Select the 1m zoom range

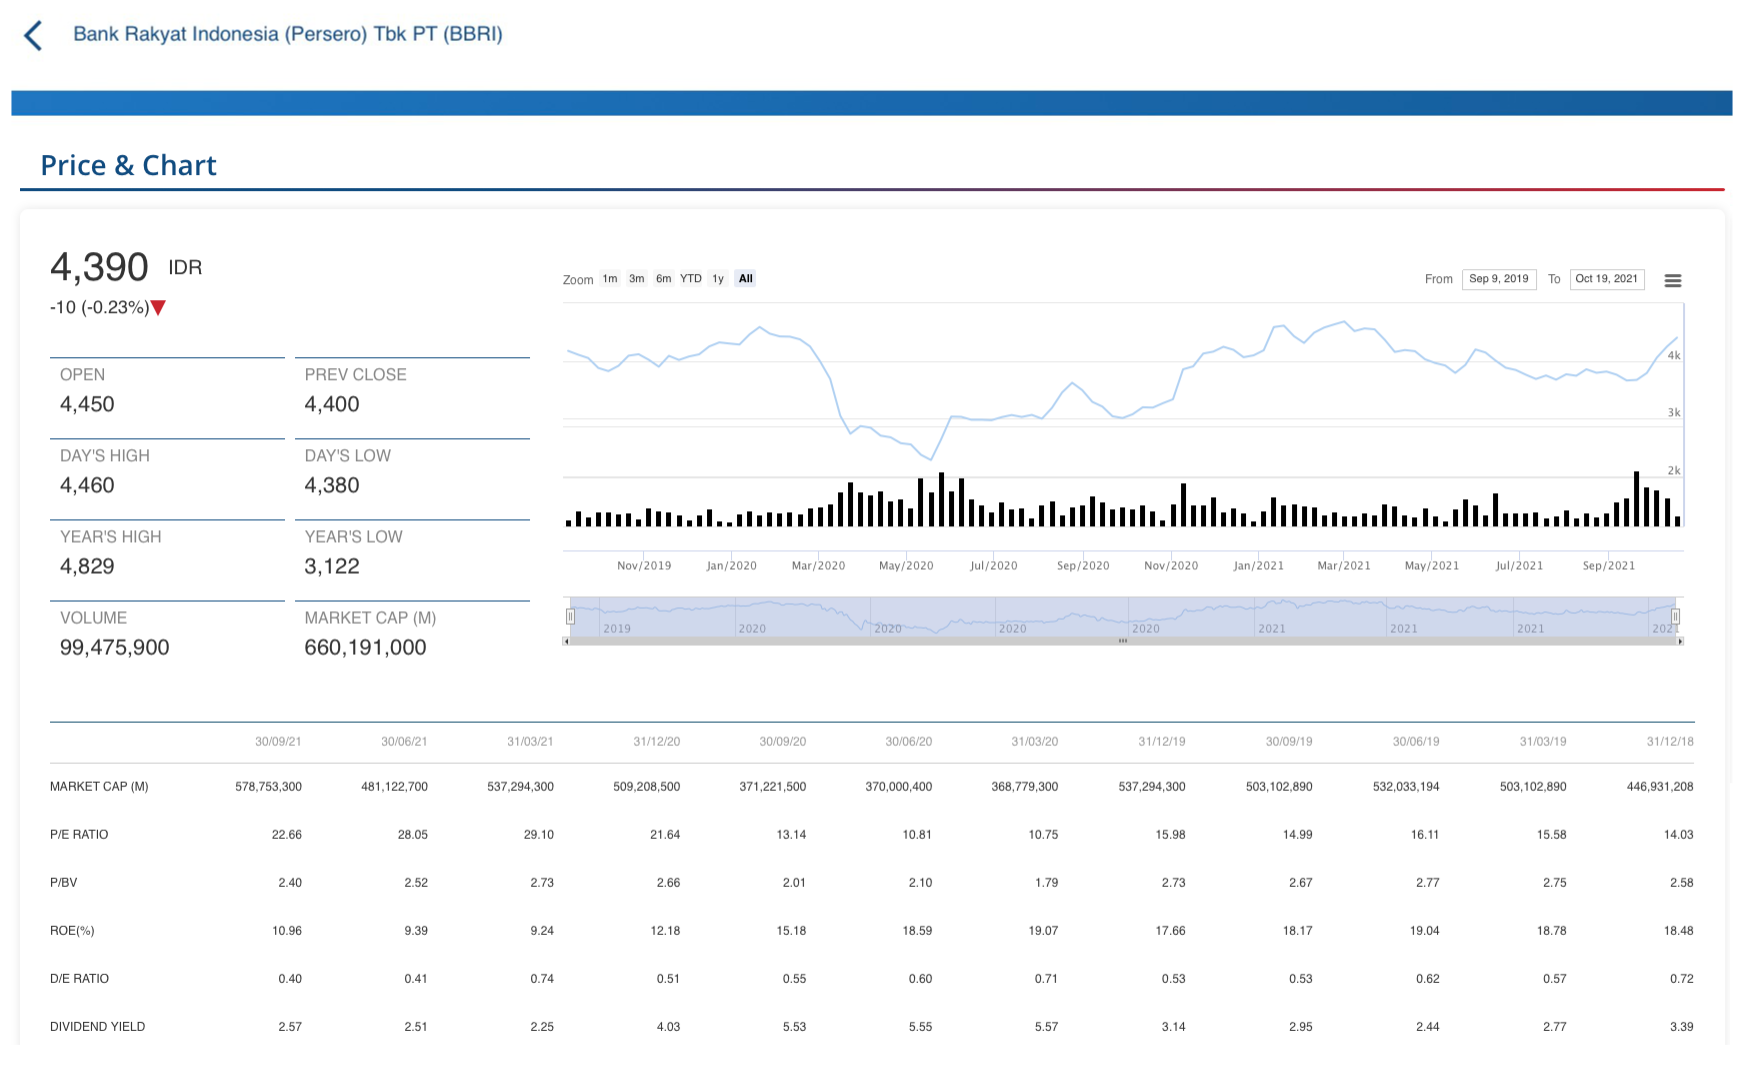610,279
